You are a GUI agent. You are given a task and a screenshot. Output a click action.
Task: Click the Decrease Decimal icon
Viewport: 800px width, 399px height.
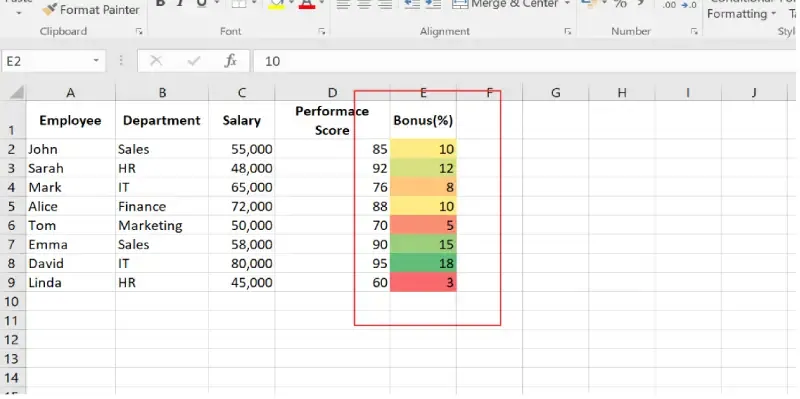click(x=688, y=5)
